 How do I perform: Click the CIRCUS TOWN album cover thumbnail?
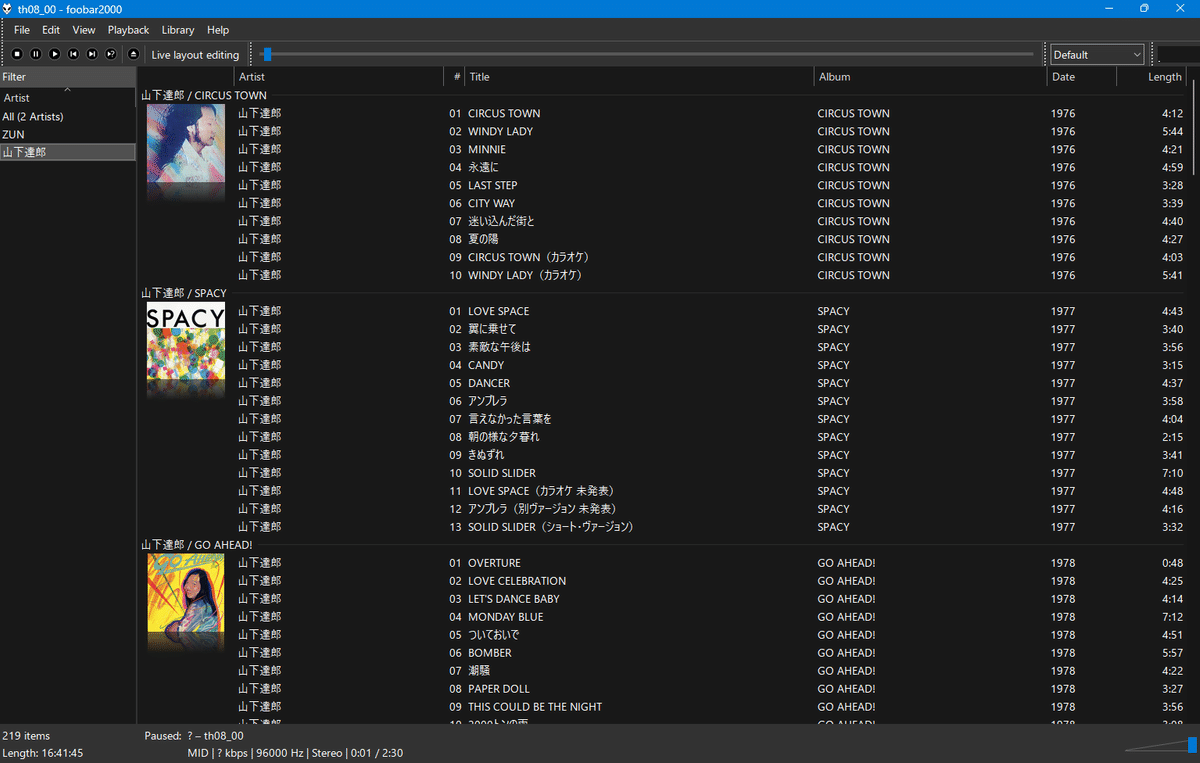pyautogui.click(x=186, y=144)
